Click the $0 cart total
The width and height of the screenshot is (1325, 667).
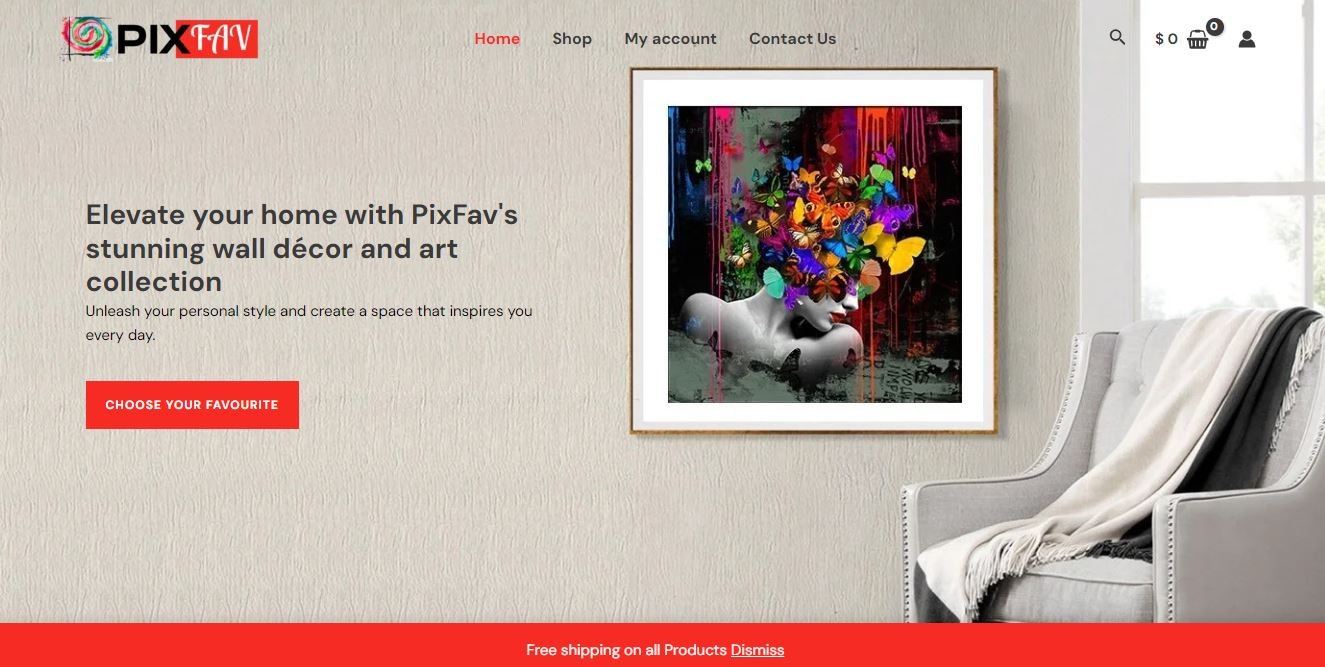(1166, 39)
